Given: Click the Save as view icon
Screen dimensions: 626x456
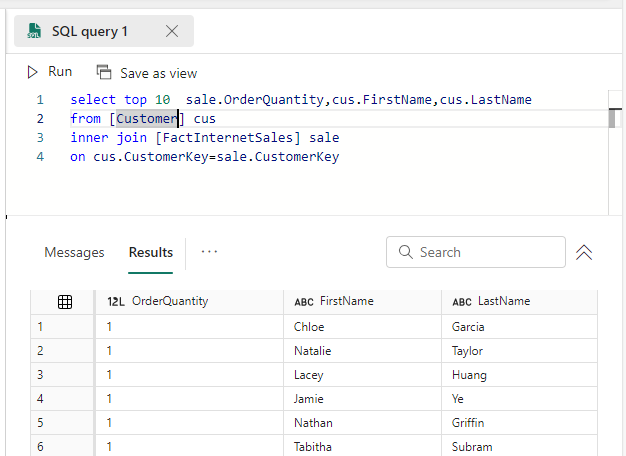Looking at the screenshot, I should click(104, 72).
